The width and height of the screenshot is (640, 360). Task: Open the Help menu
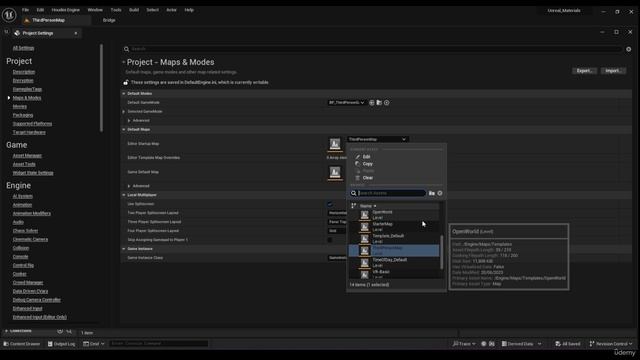point(189,10)
